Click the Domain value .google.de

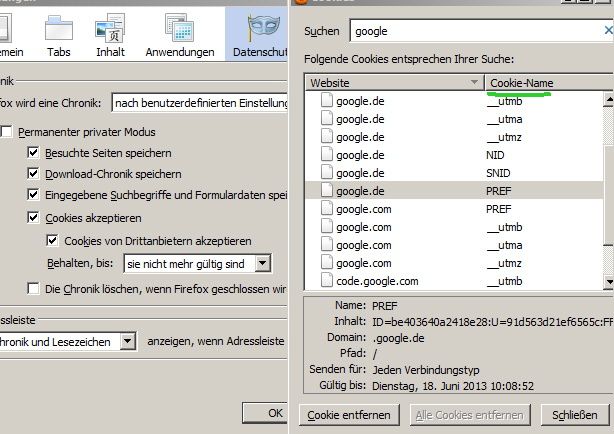398,338
